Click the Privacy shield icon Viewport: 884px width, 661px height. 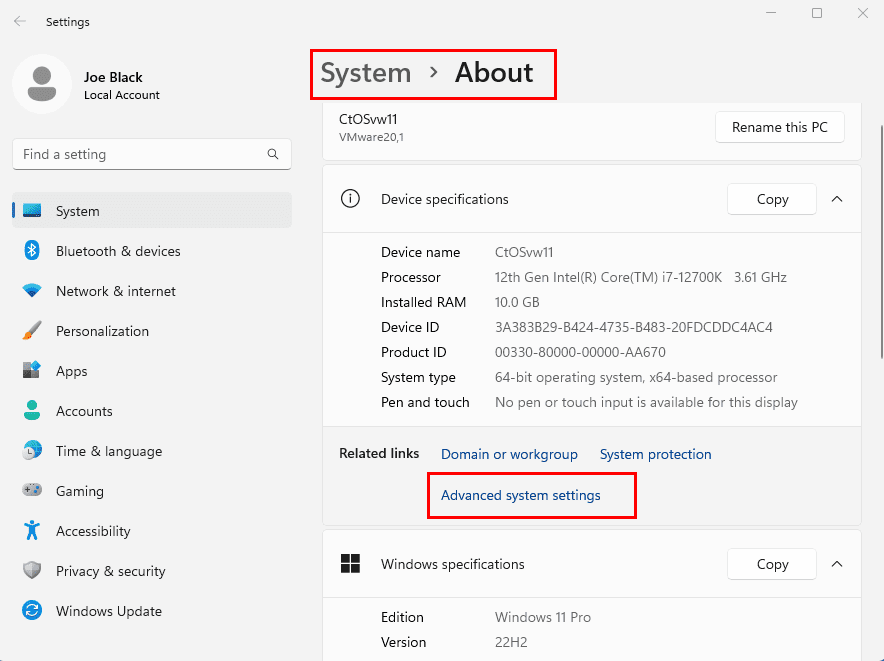pyautogui.click(x=32, y=570)
